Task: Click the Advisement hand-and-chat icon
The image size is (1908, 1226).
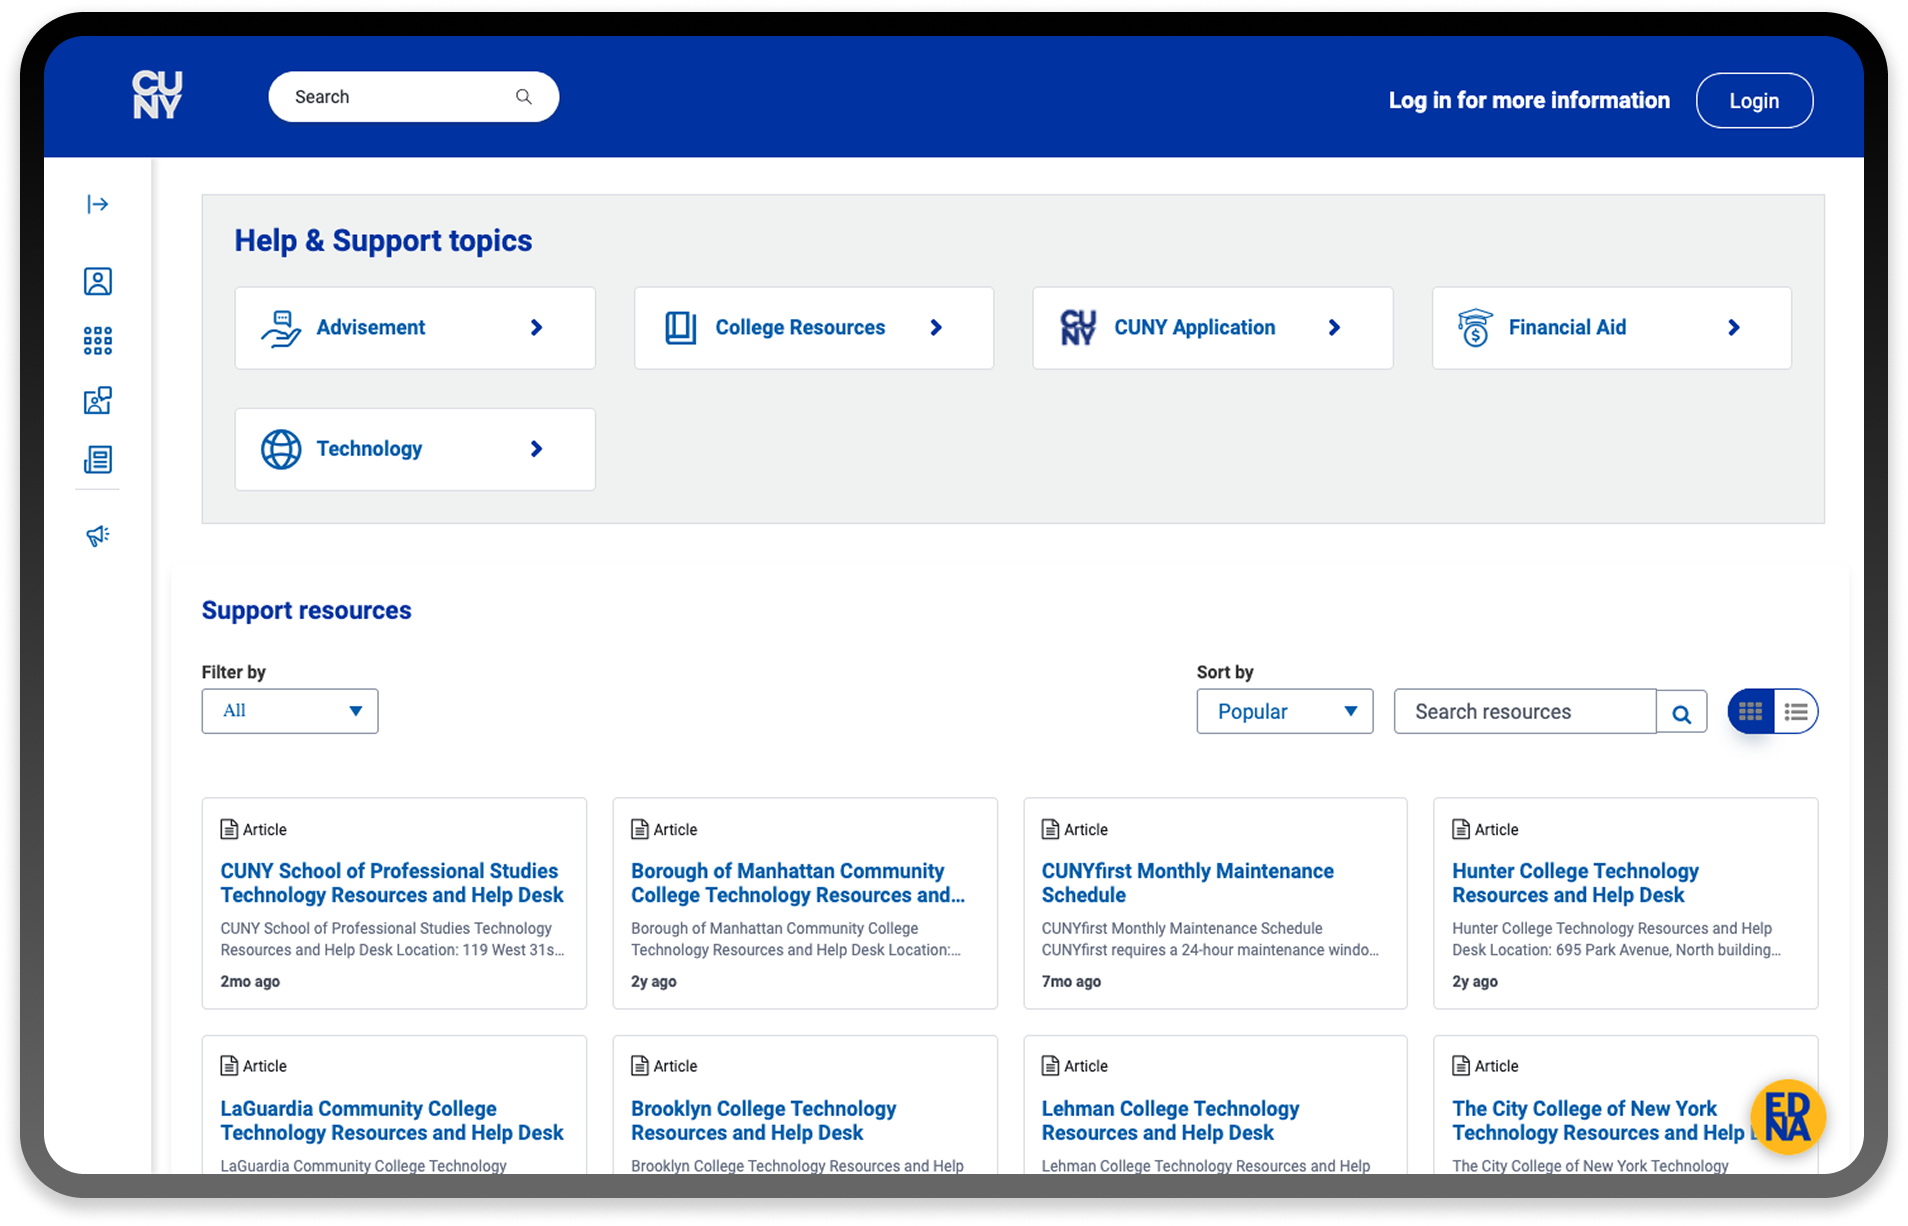Action: click(x=281, y=328)
